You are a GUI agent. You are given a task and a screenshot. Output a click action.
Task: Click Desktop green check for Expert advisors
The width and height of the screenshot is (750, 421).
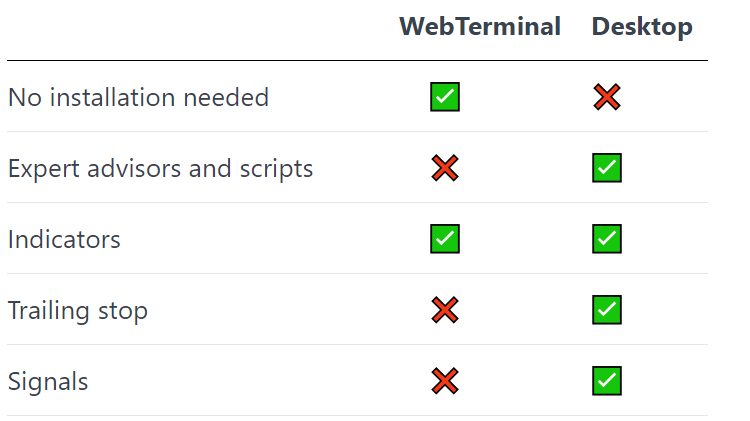[606, 168]
